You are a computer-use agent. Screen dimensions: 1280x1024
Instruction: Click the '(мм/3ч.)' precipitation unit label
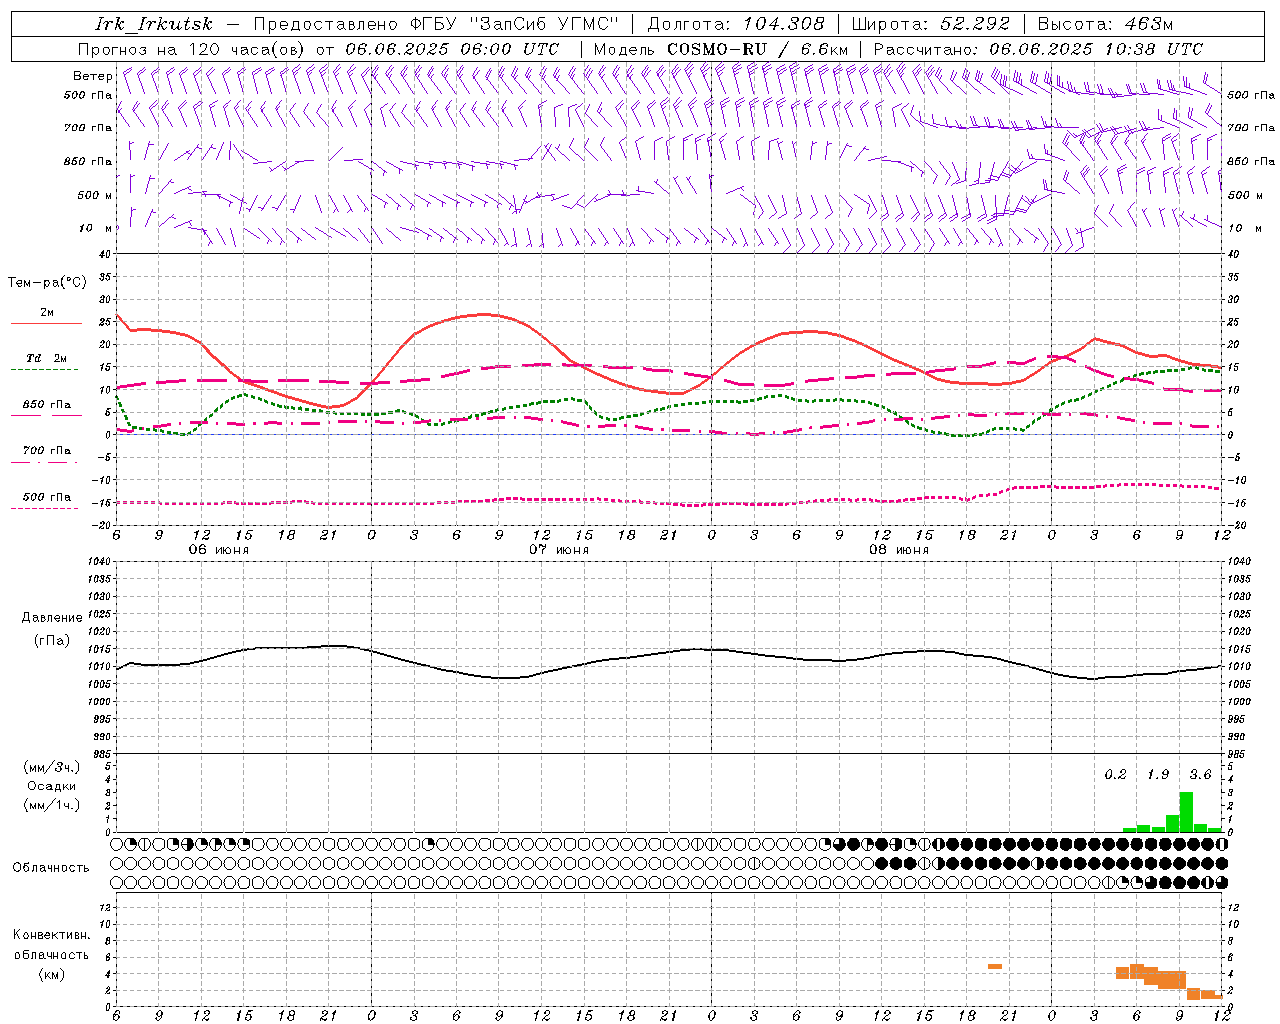(52, 767)
